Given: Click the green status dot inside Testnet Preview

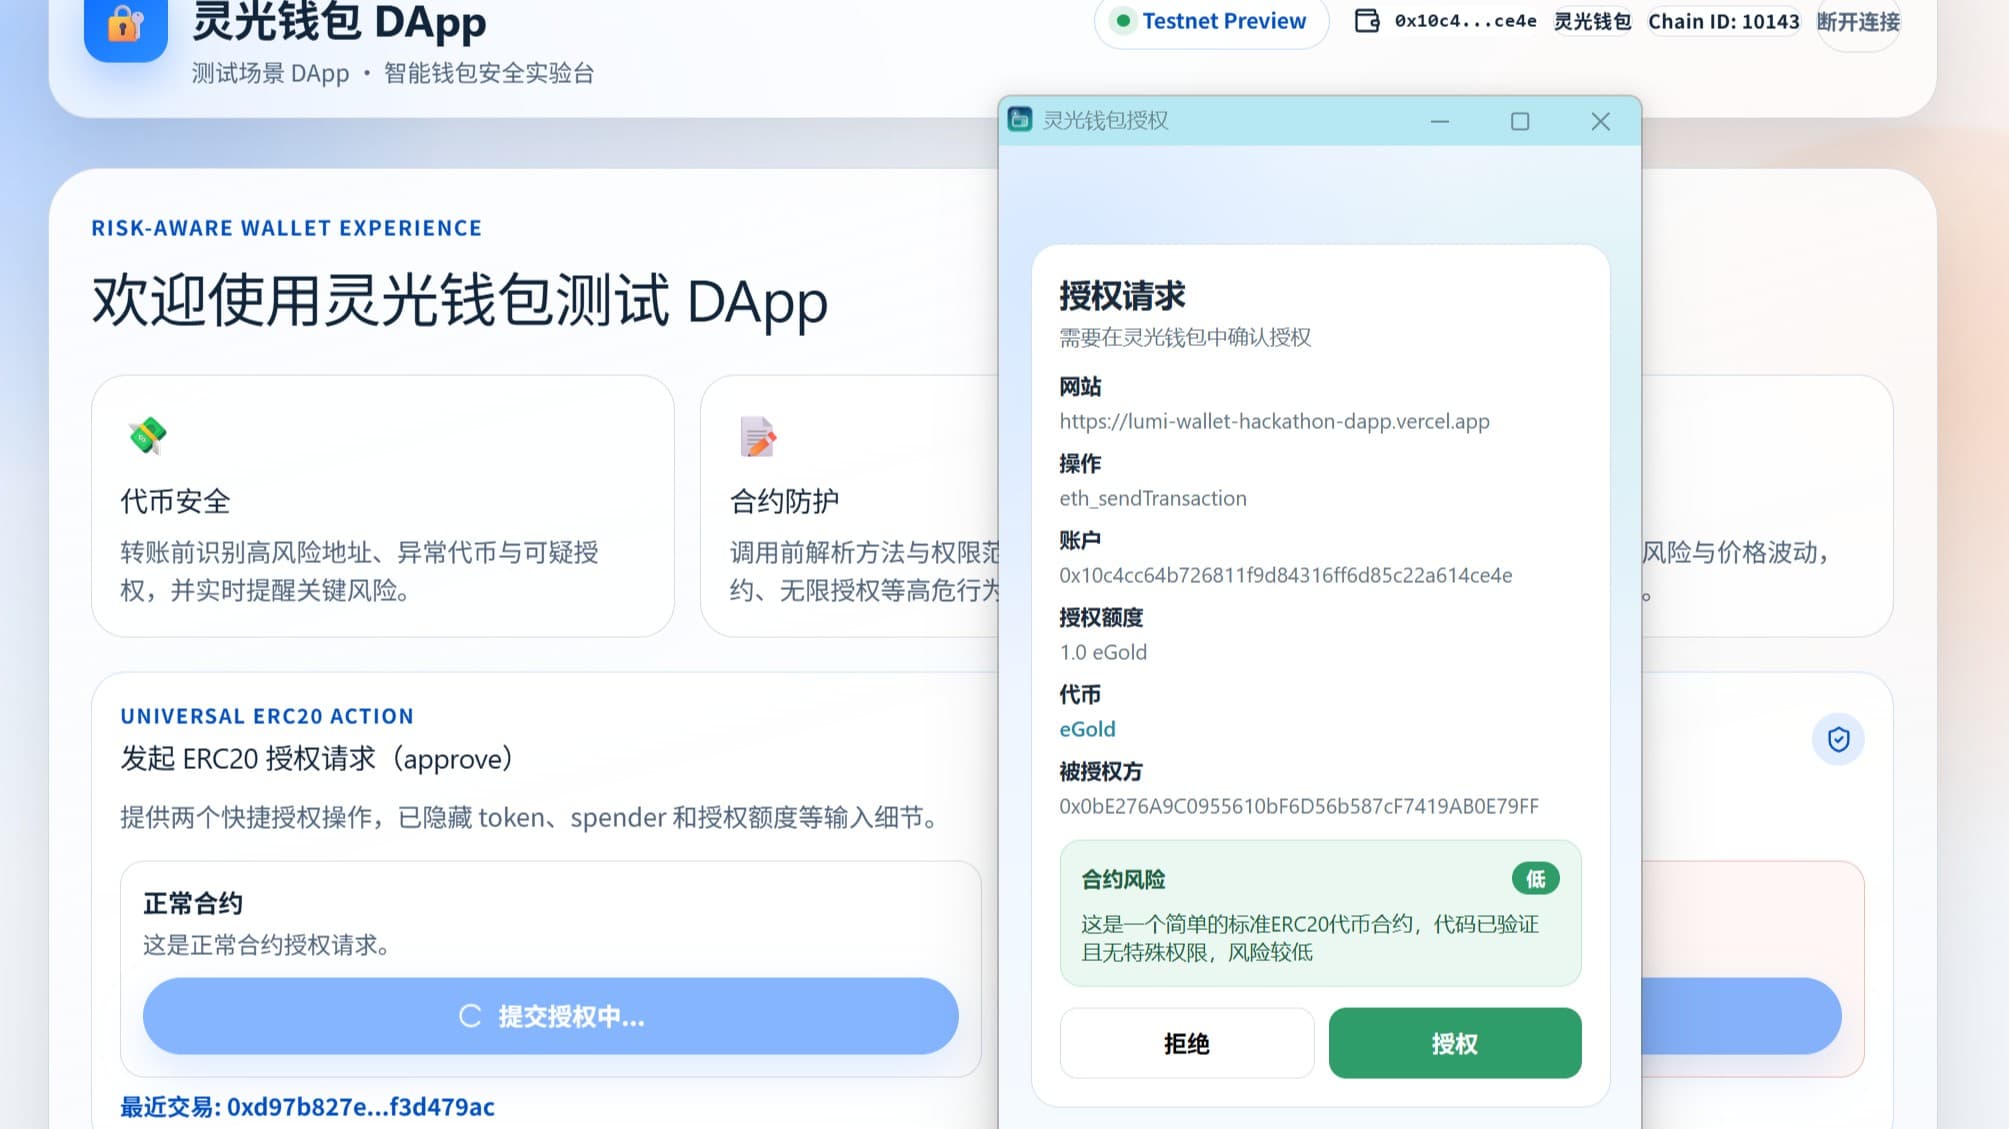Looking at the screenshot, I should pyautogui.click(x=1123, y=20).
